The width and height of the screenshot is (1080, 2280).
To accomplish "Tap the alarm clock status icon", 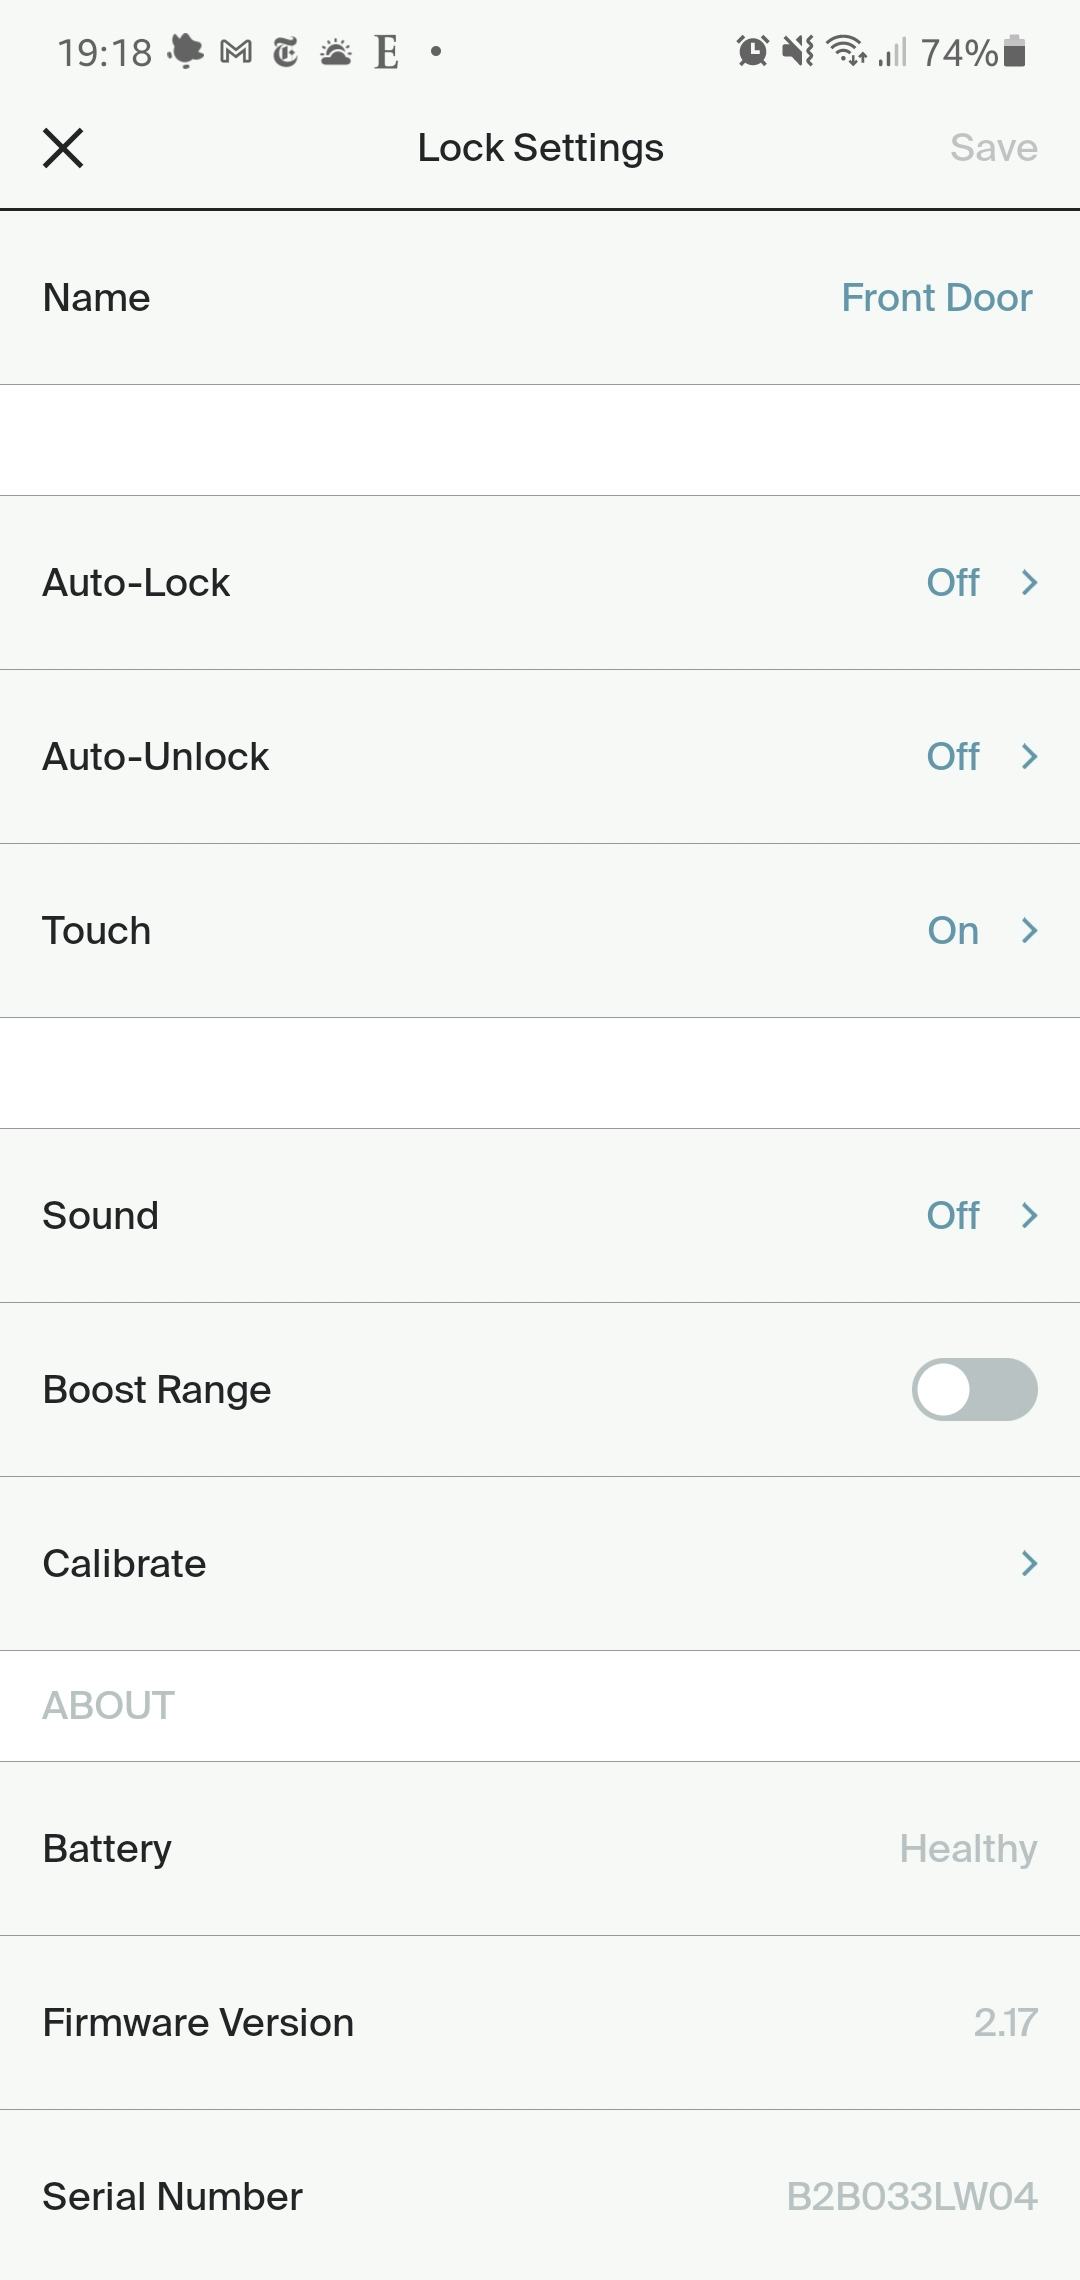I will [752, 51].
